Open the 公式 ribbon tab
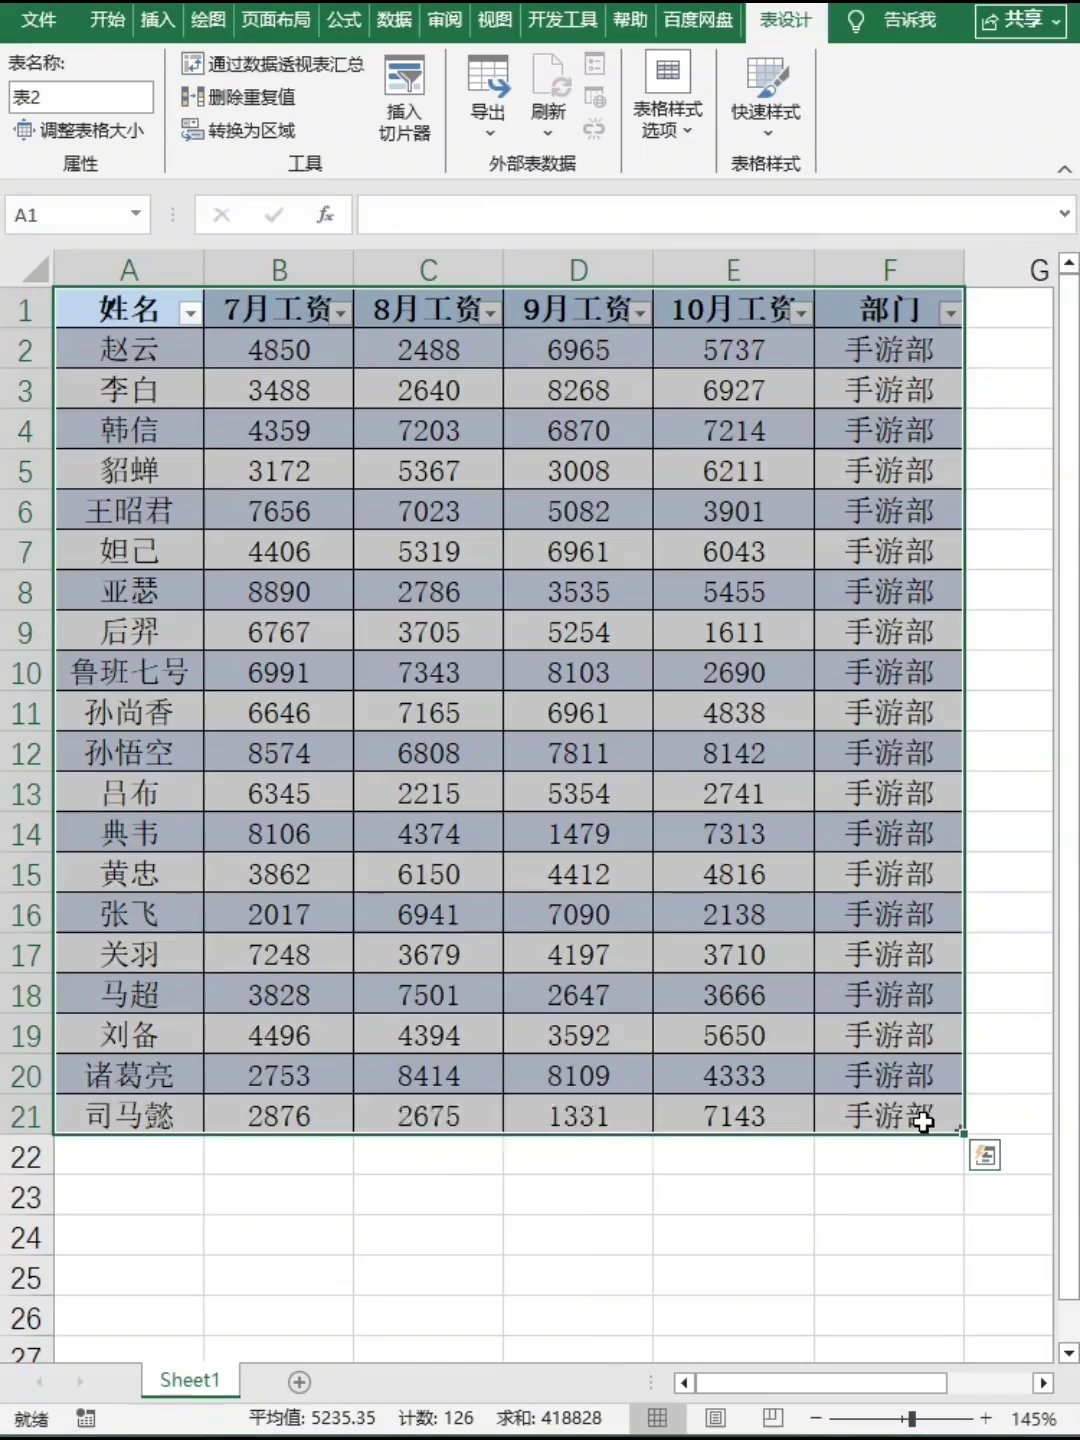 click(344, 20)
